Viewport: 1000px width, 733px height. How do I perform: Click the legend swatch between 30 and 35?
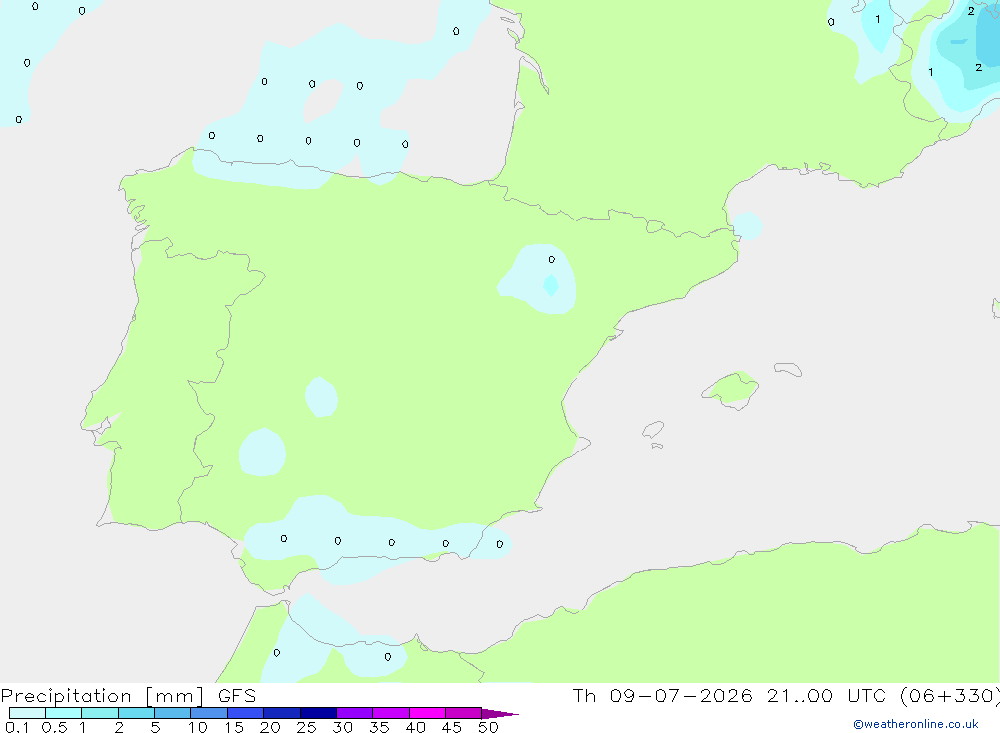click(x=355, y=713)
